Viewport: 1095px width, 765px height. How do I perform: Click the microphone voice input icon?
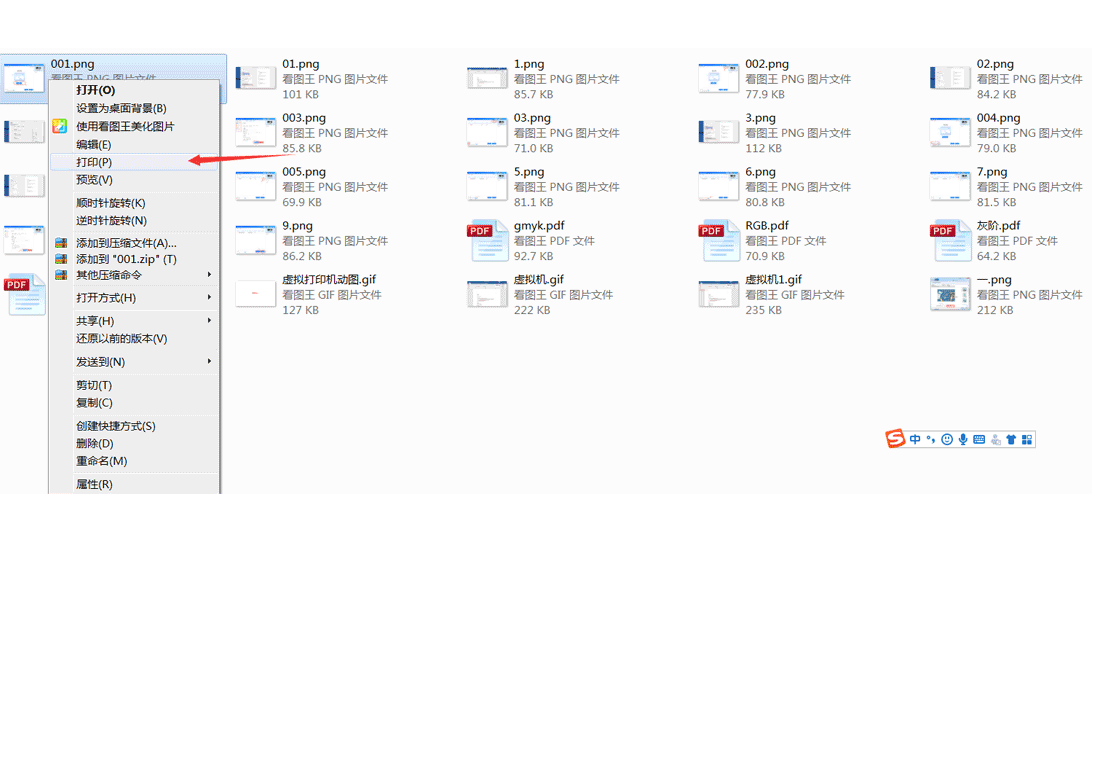click(963, 439)
